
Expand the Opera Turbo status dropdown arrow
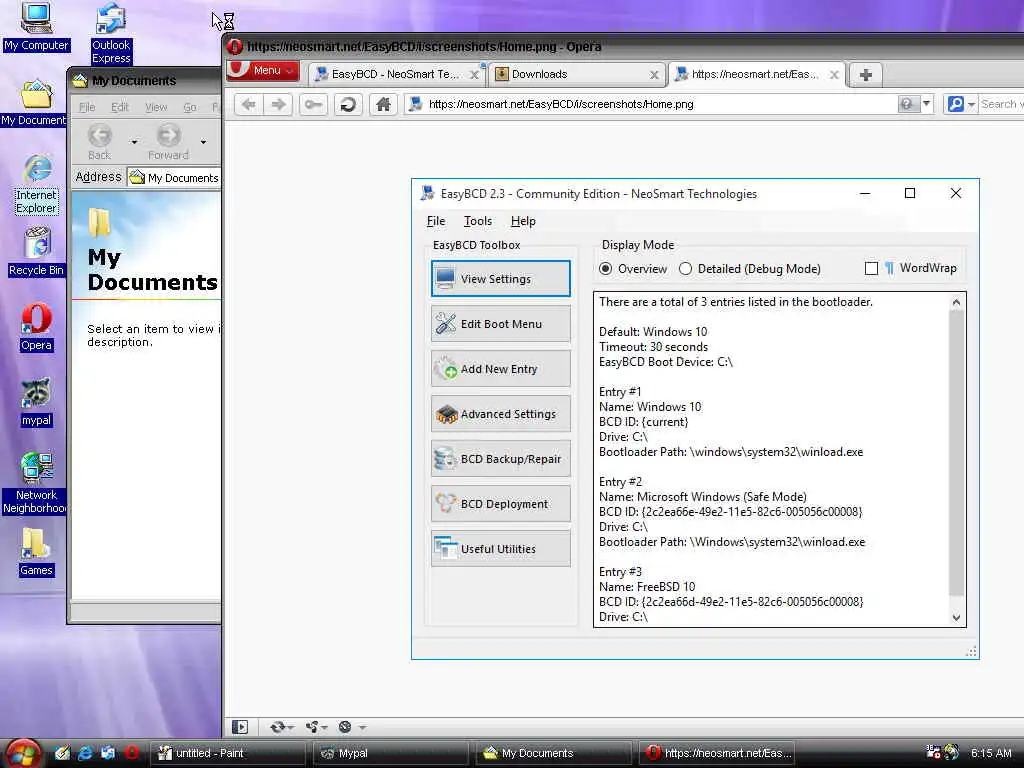pos(362,728)
